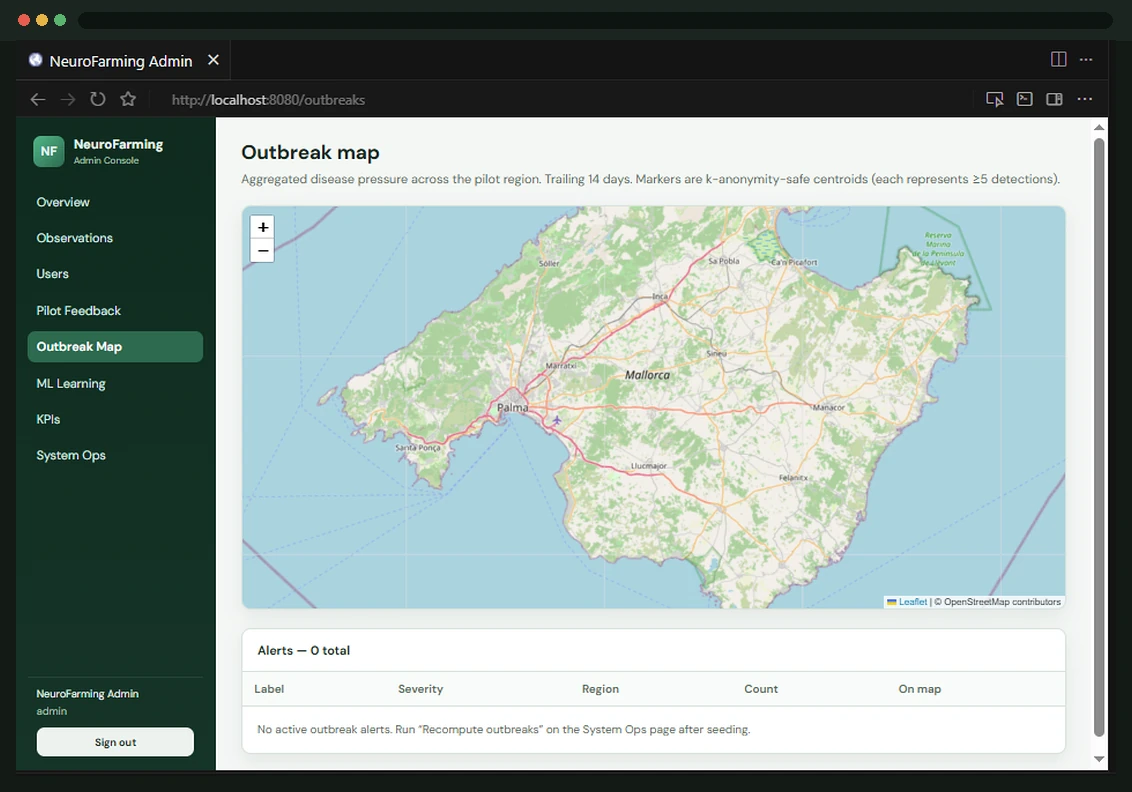
Task: Click the scrollbar down arrow
Action: (x=1099, y=759)
